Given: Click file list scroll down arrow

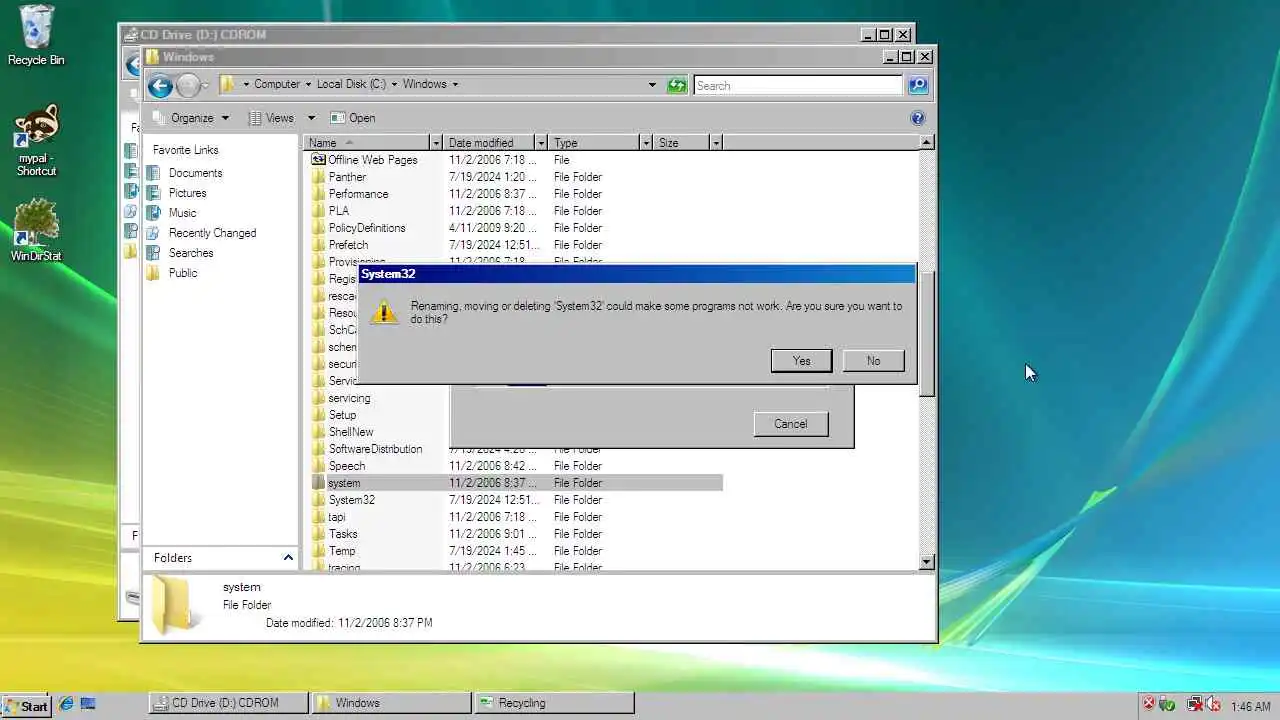Looking at the screenshot, I should (x=926, y=562).
